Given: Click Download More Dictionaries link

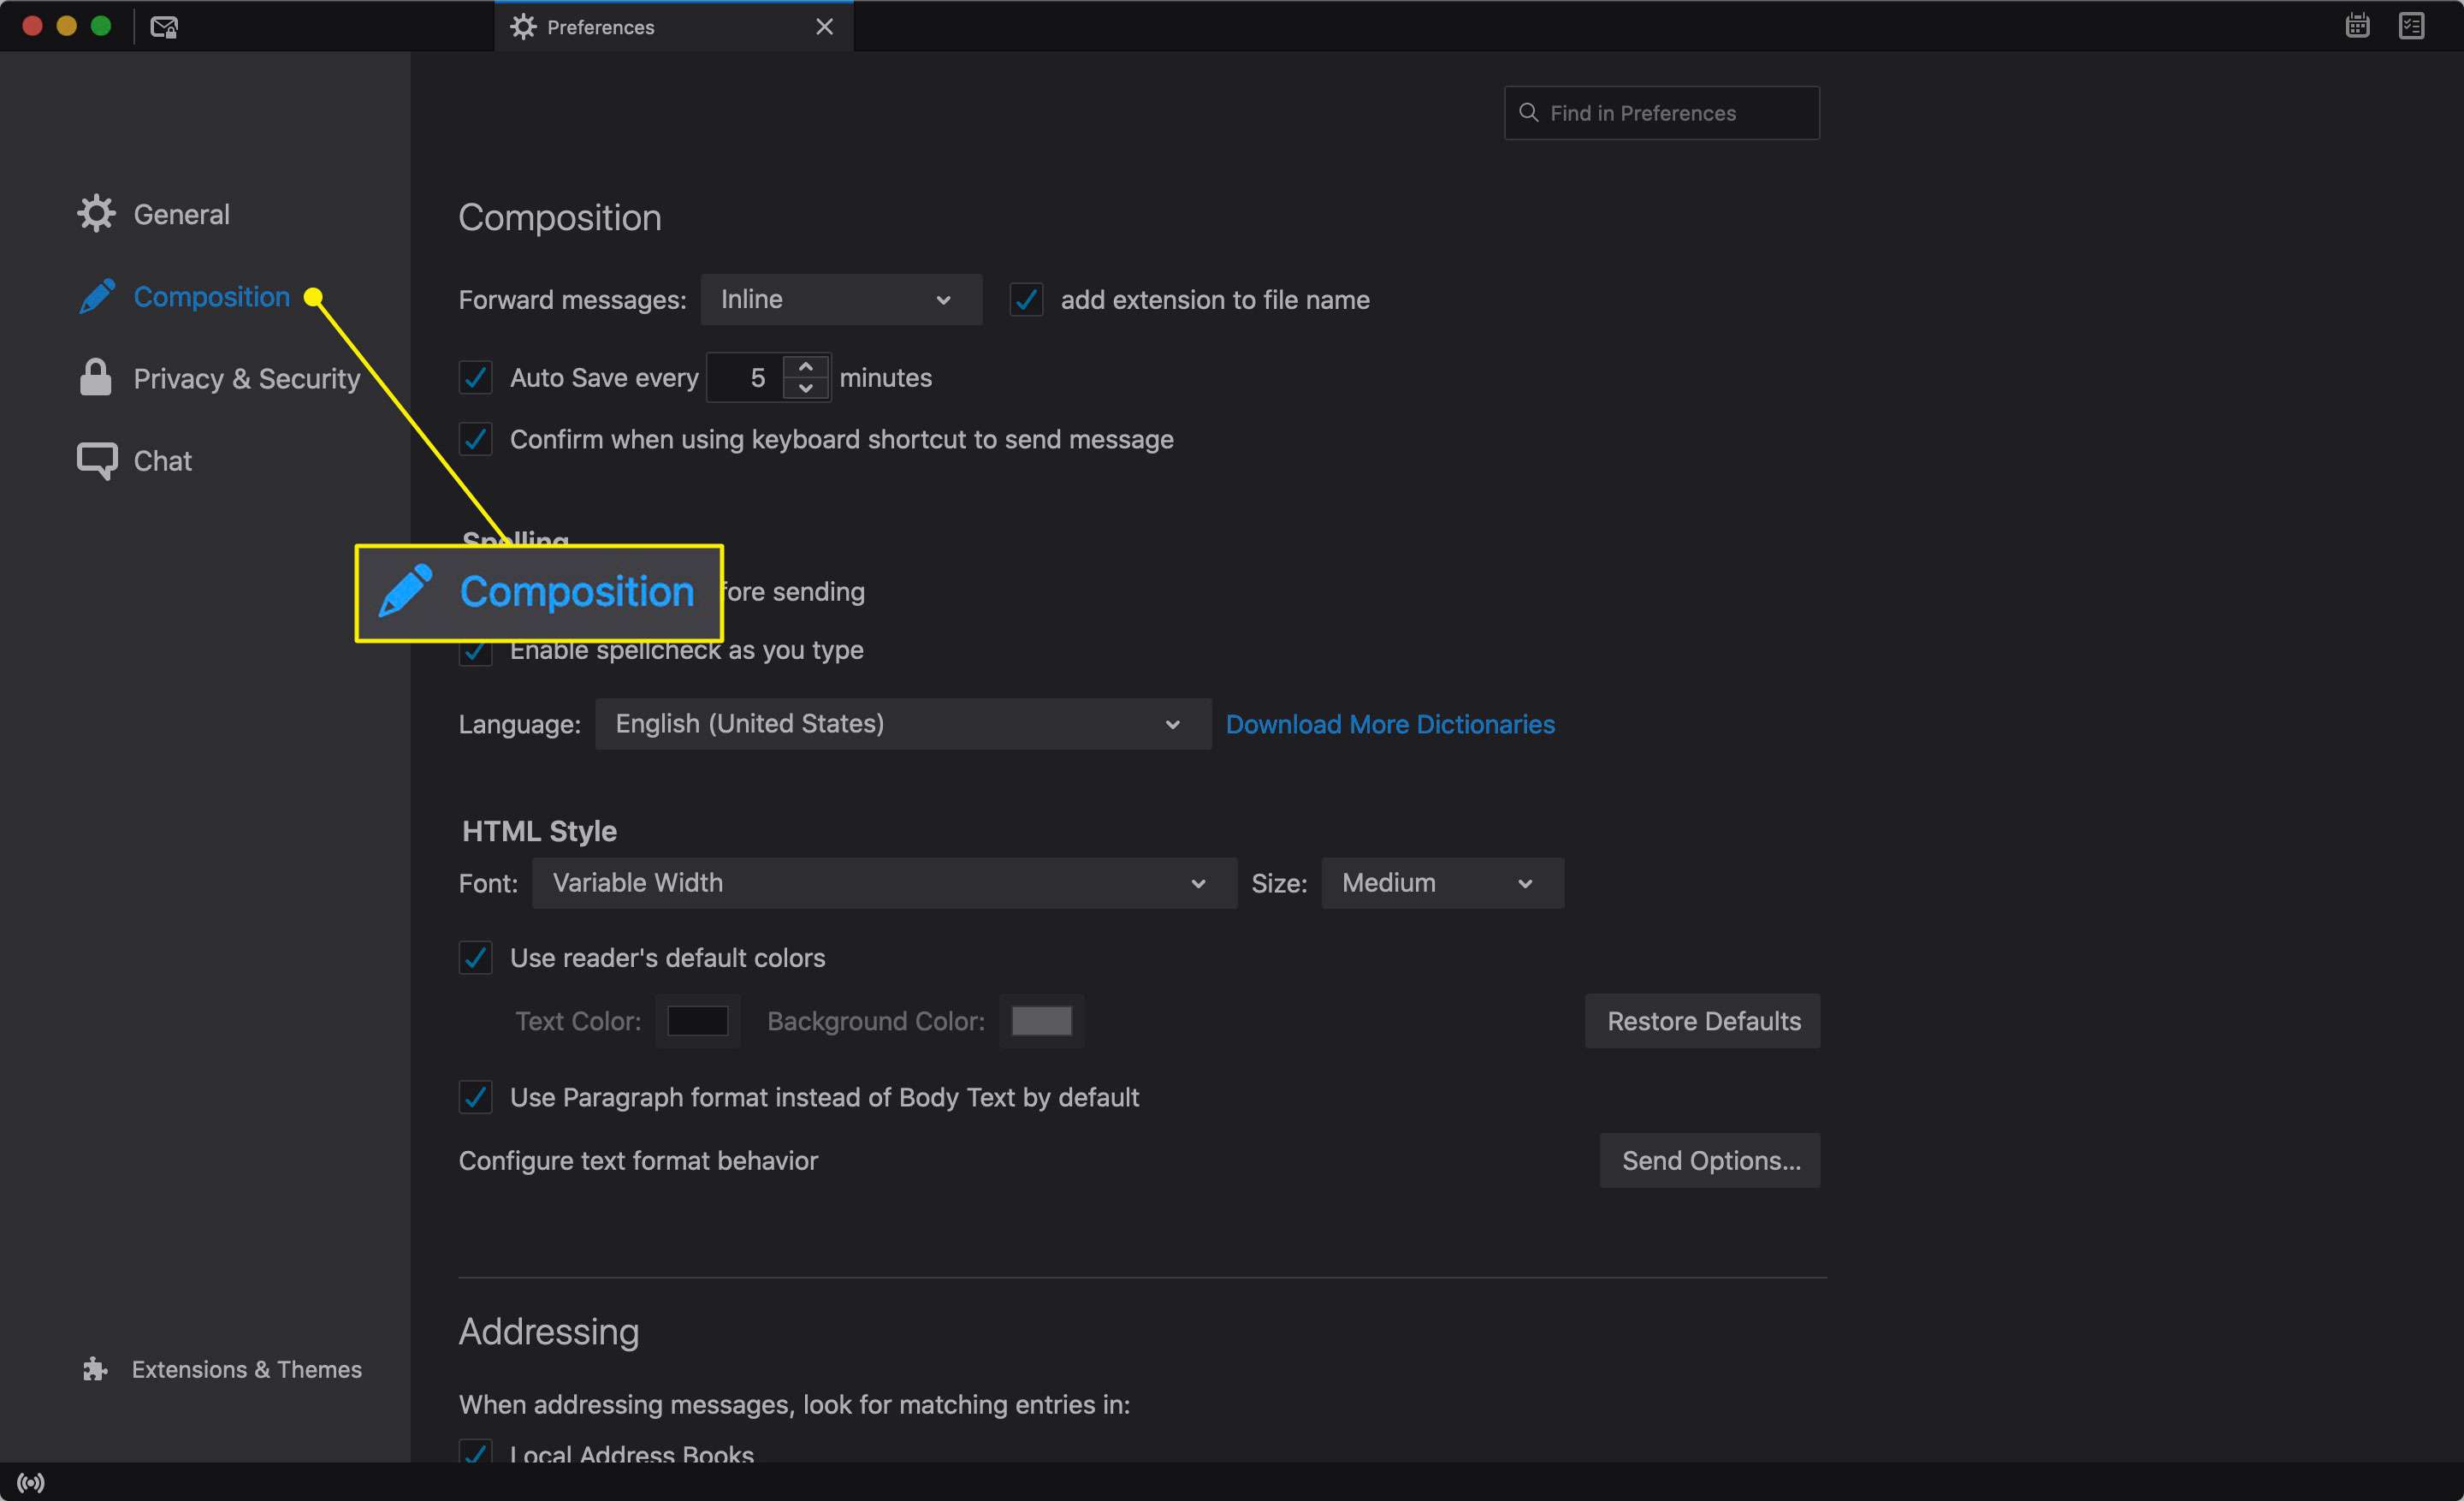Looking at the screenshot, I should click(1389, 723).
